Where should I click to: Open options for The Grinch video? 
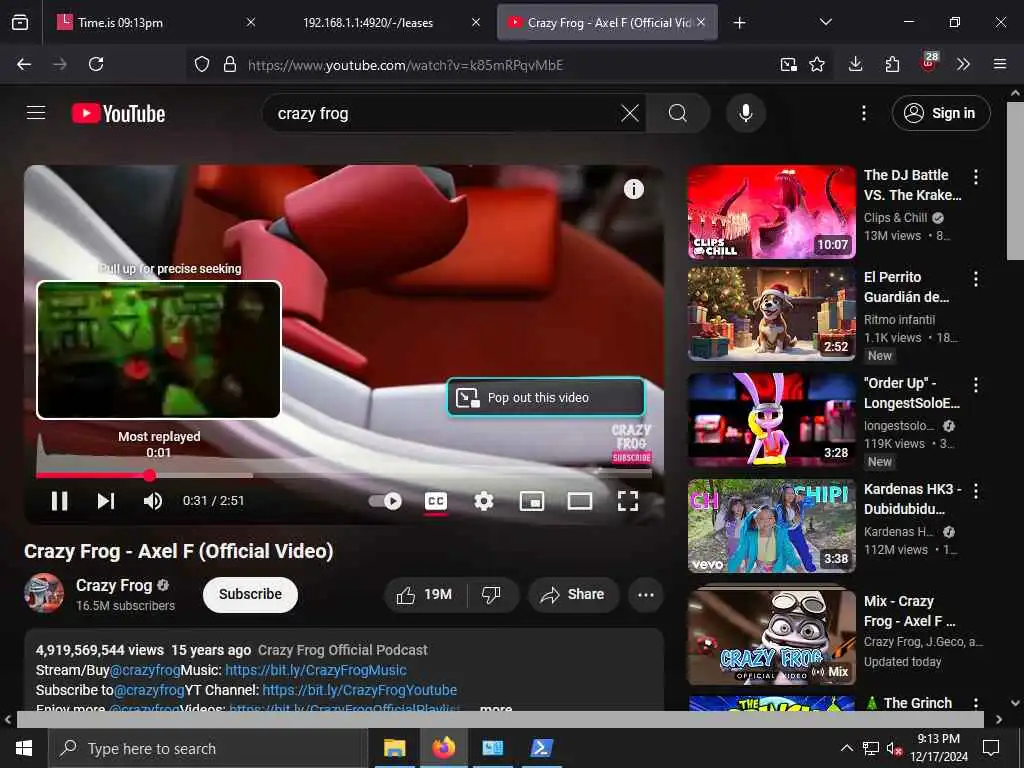pyautogui.click(x=976, y=703)
